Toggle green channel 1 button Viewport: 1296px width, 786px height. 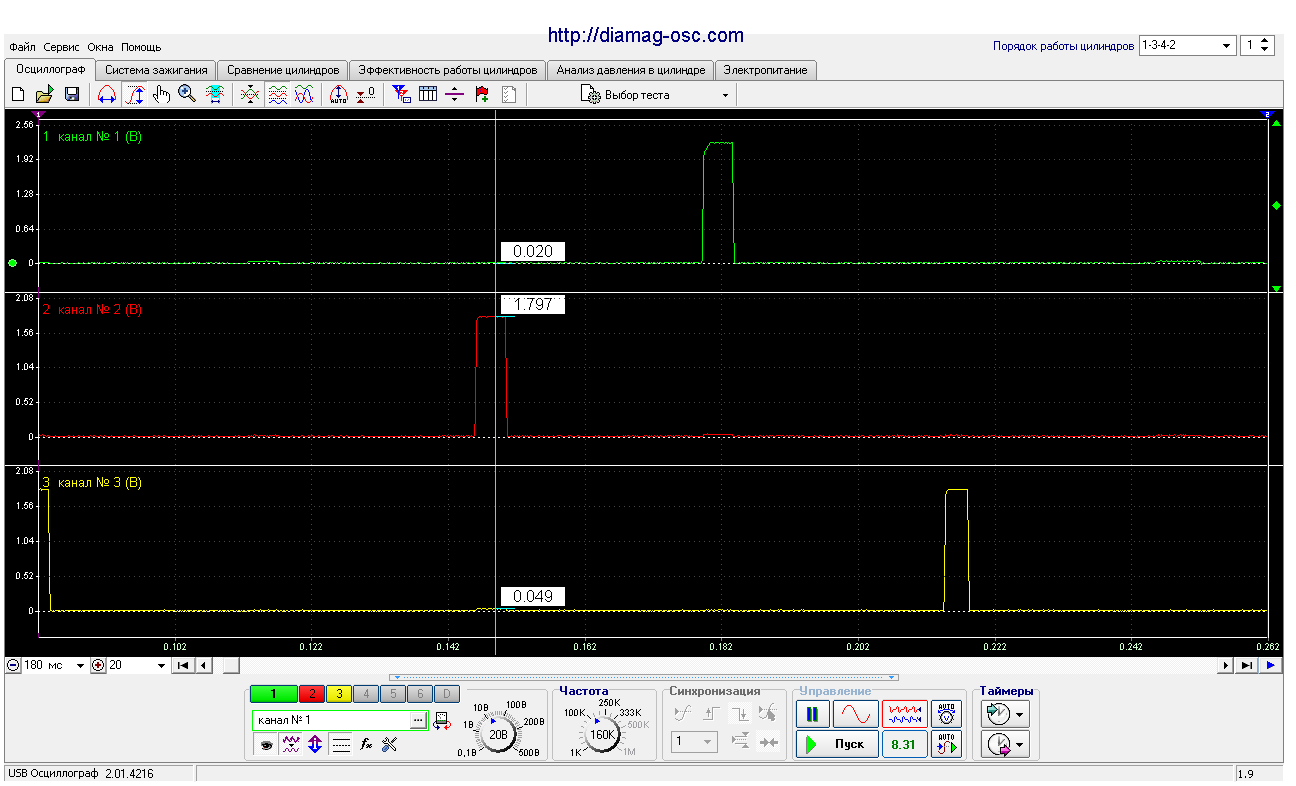[x=273, y=694]
